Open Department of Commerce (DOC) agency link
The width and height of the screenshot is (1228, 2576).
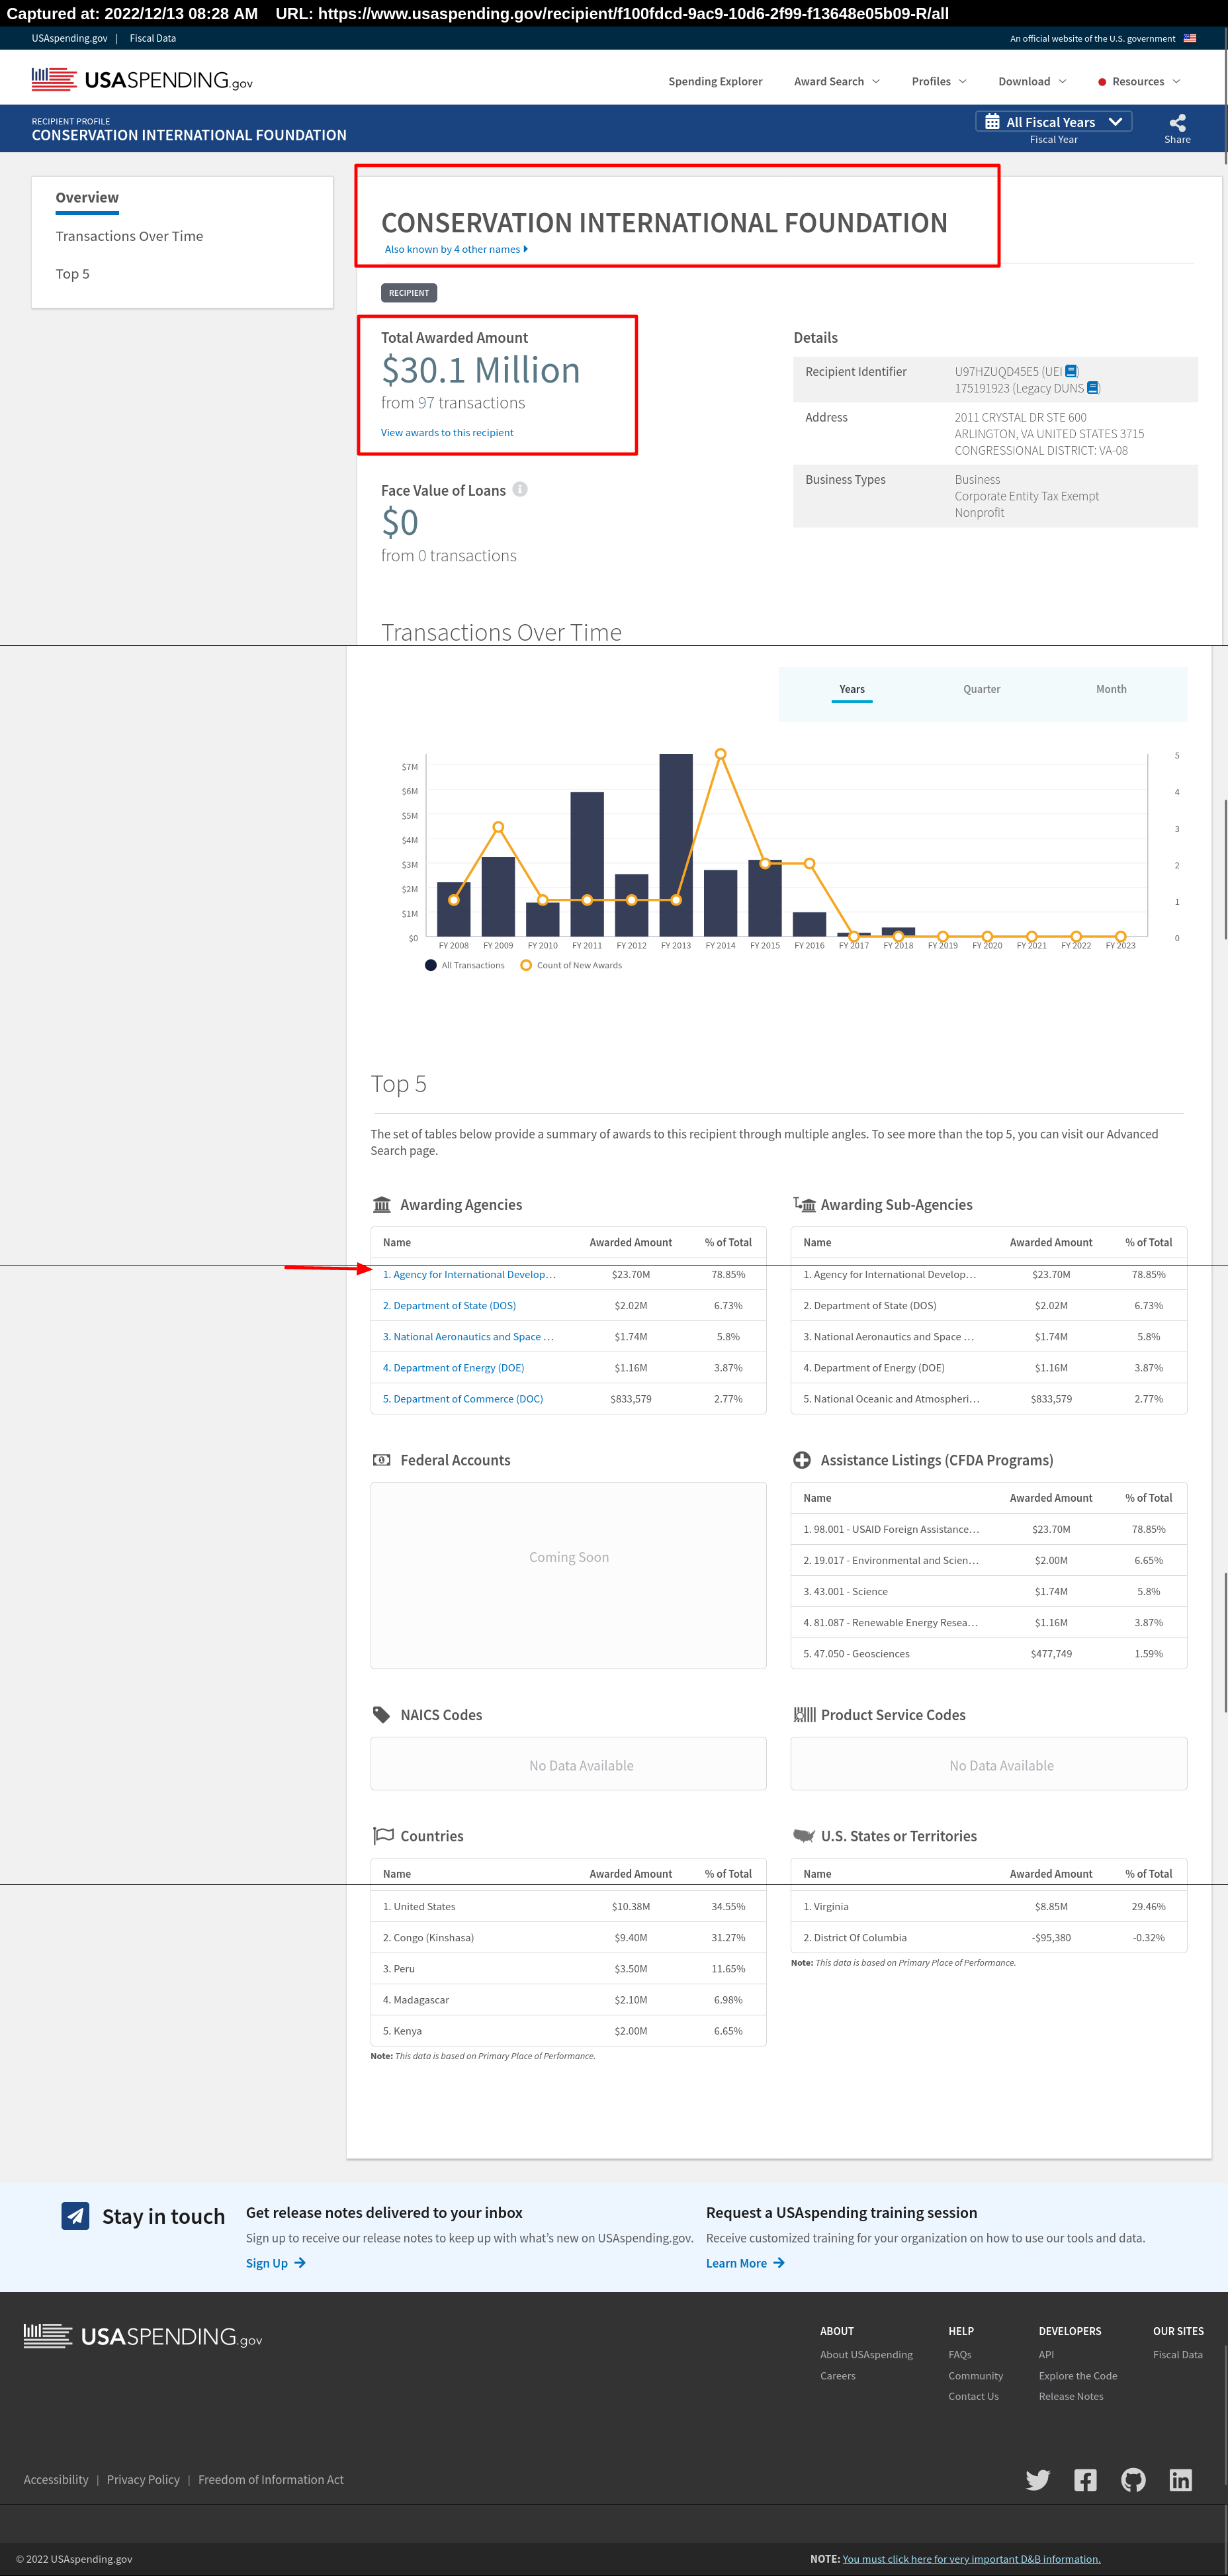click(463, 1398)
